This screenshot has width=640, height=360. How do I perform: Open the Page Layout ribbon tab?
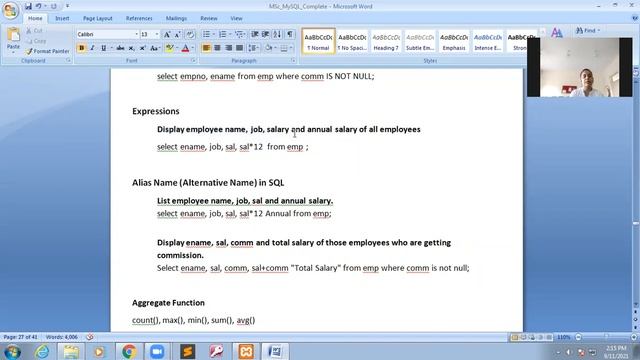[98, 18]
